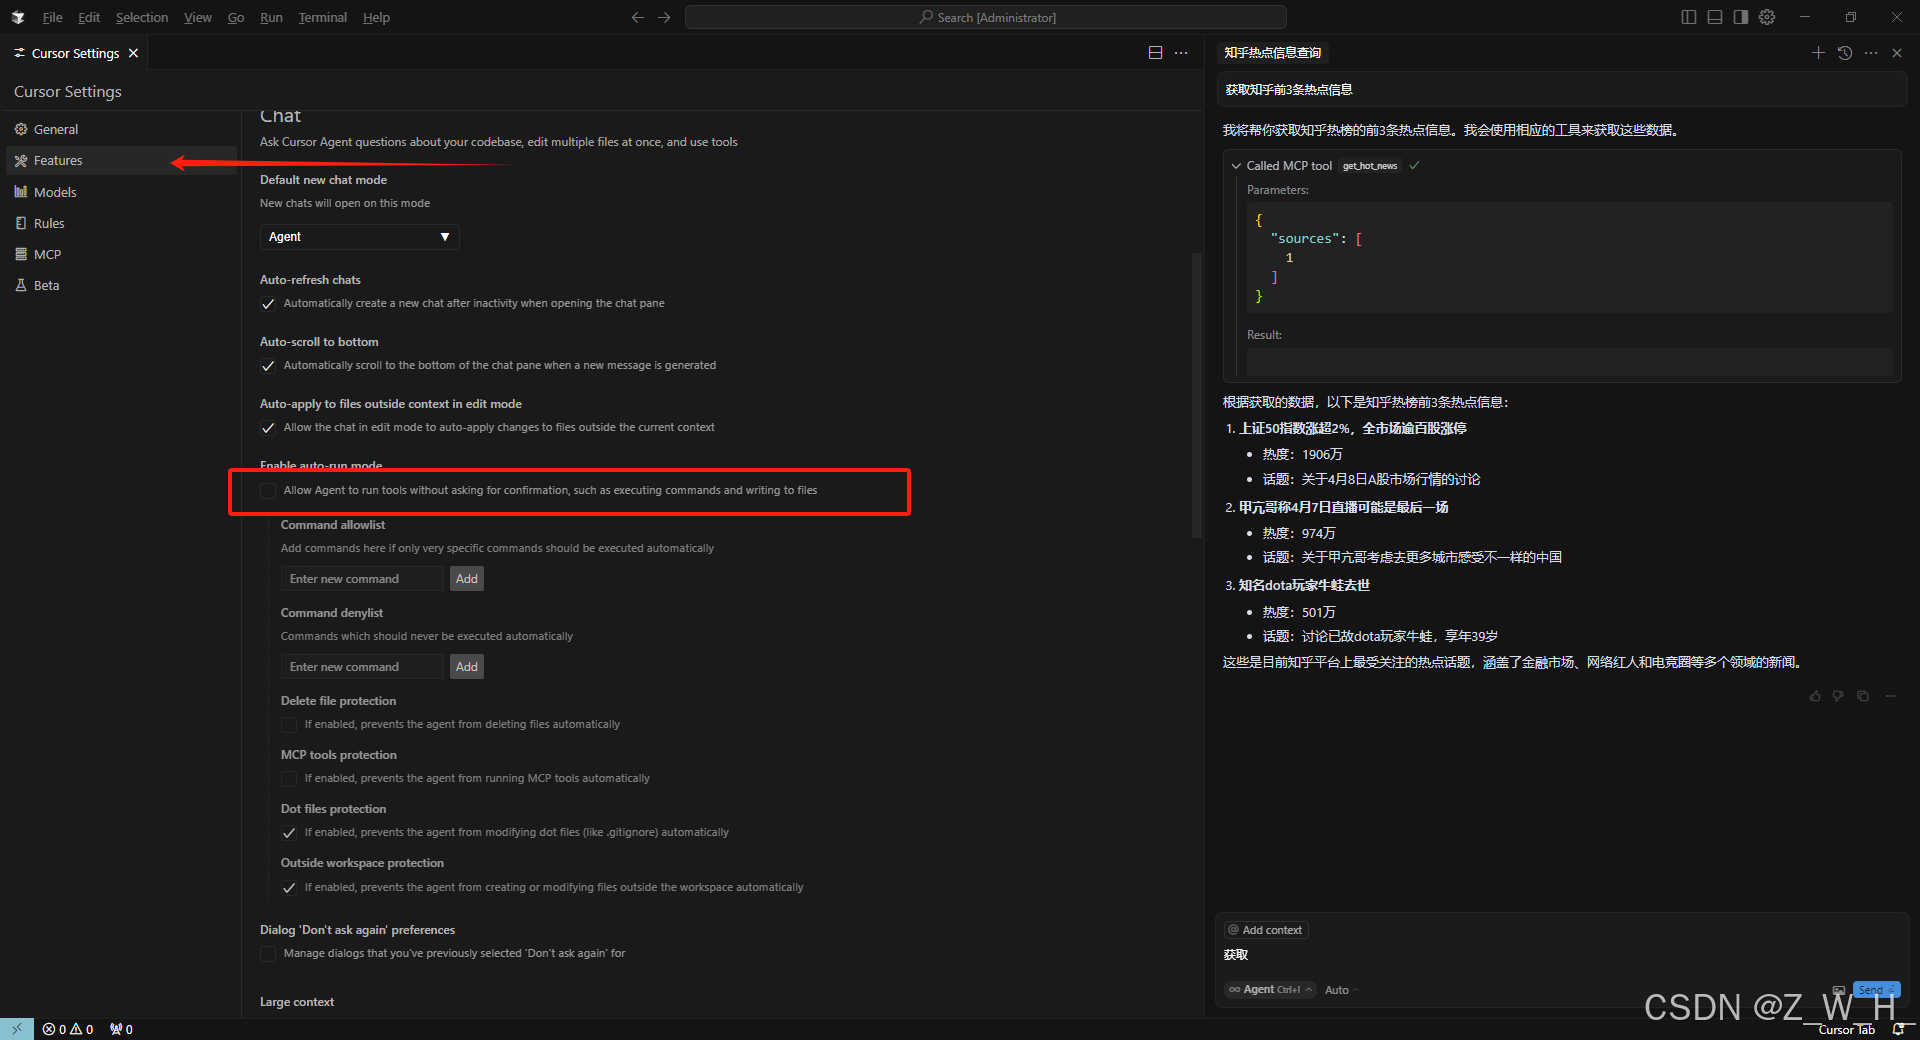Open notifications bell in status bar
This screenshot has width=1920, height=1040.
coord(1898,1029)
